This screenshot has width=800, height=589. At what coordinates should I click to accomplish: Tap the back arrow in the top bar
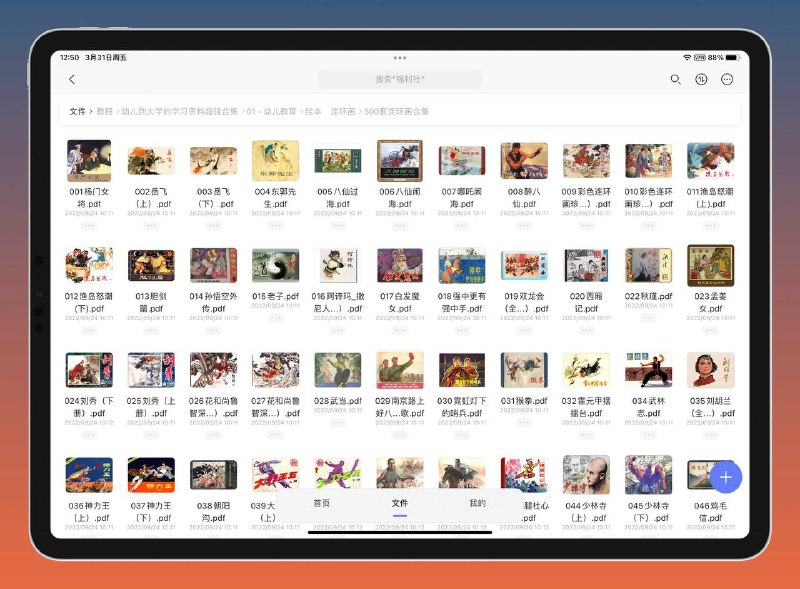click(72, 79)
